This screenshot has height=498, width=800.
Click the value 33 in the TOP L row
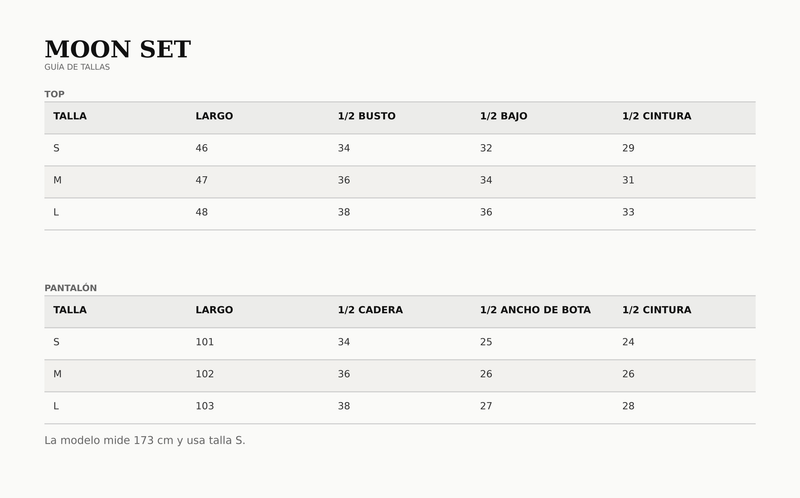coord(628,212)
